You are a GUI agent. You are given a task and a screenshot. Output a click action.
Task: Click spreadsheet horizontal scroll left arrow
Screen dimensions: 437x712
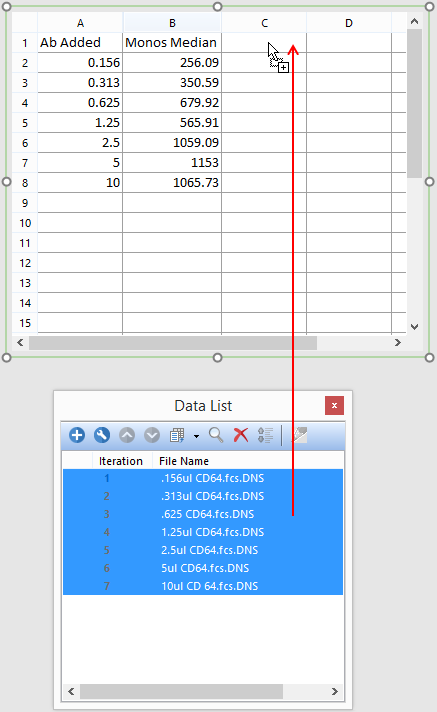20,343
